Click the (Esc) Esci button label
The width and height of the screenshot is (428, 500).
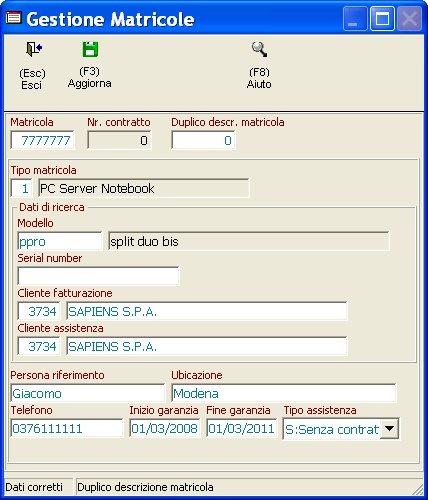(x=32, y=79)
